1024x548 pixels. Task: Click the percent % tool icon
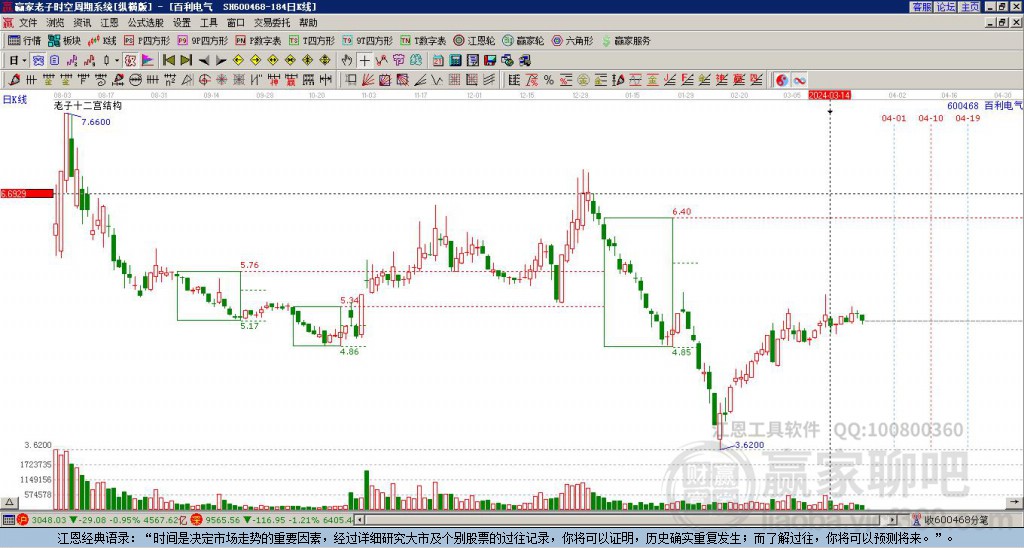pos(549,80)
